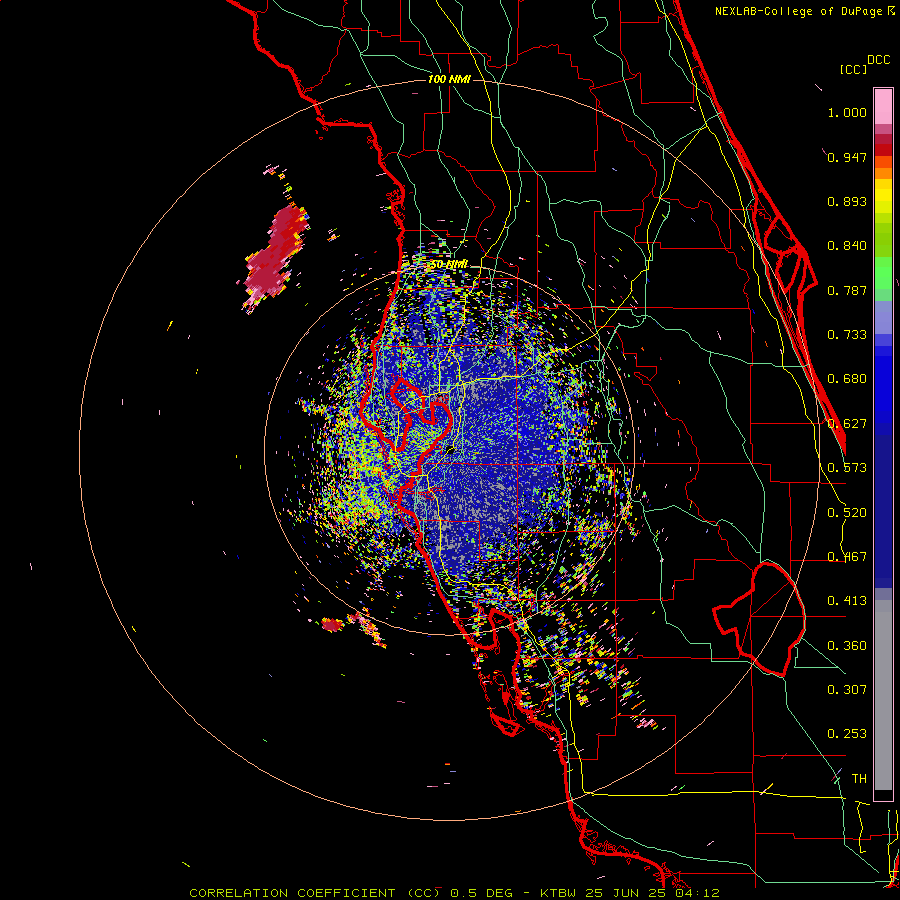Select the 0.680 scale value
Image resolution: width=900 pixels, height=900 pixels.
click(x=847, y=379)
